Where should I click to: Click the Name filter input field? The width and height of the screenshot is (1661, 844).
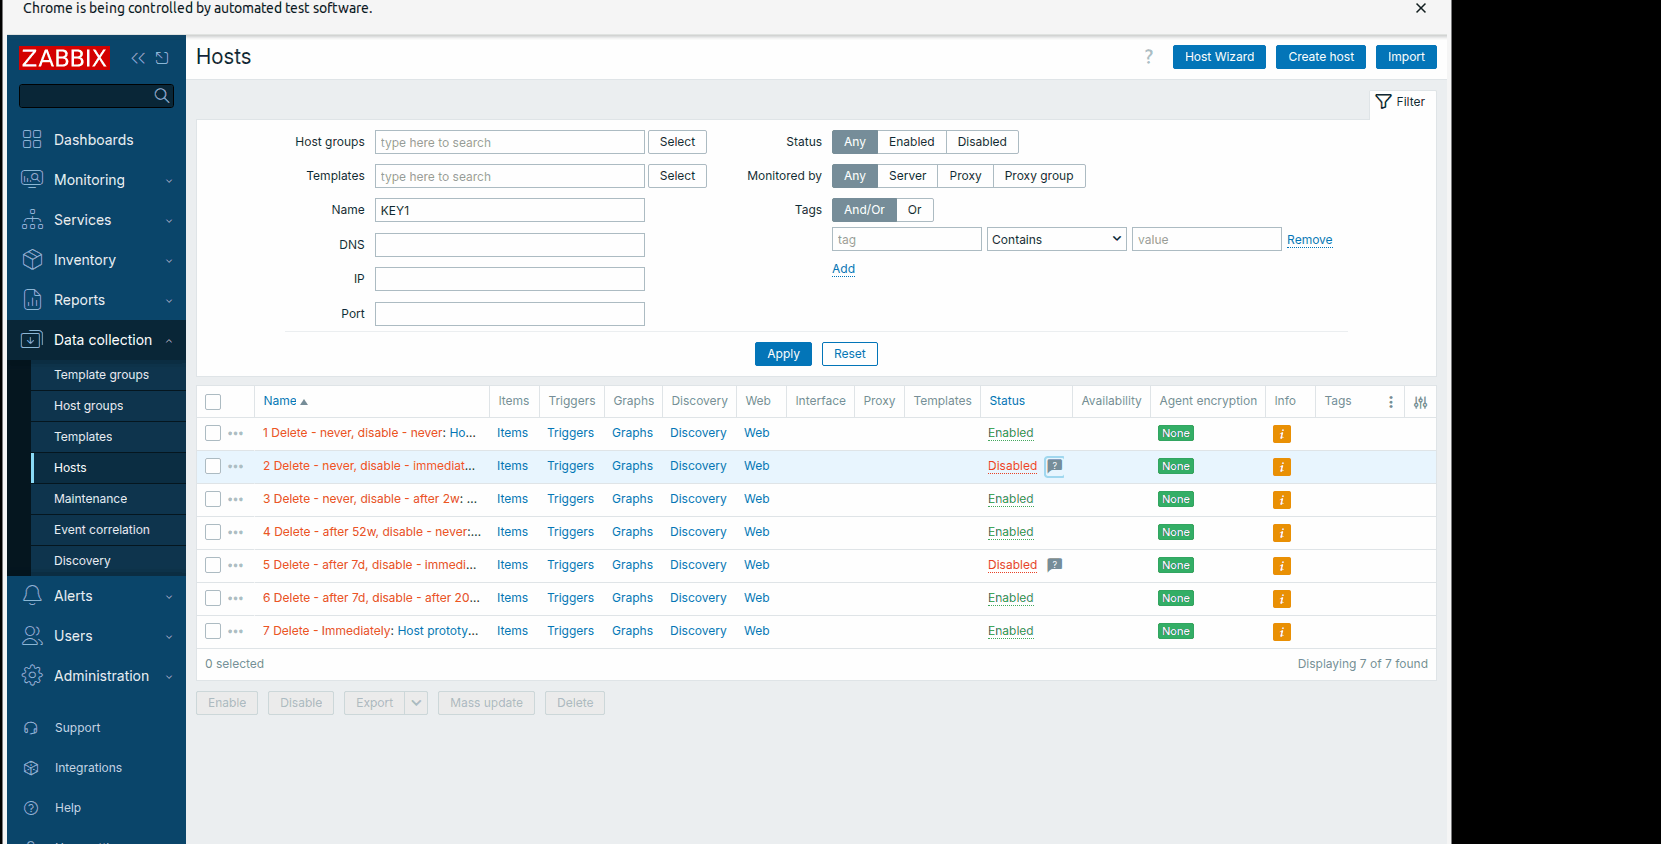[509, 211]
